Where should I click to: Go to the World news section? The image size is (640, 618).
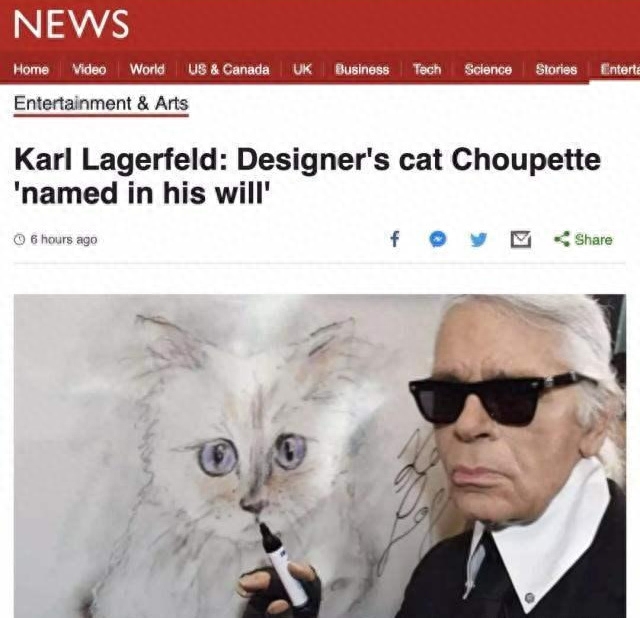coord(147,69)
